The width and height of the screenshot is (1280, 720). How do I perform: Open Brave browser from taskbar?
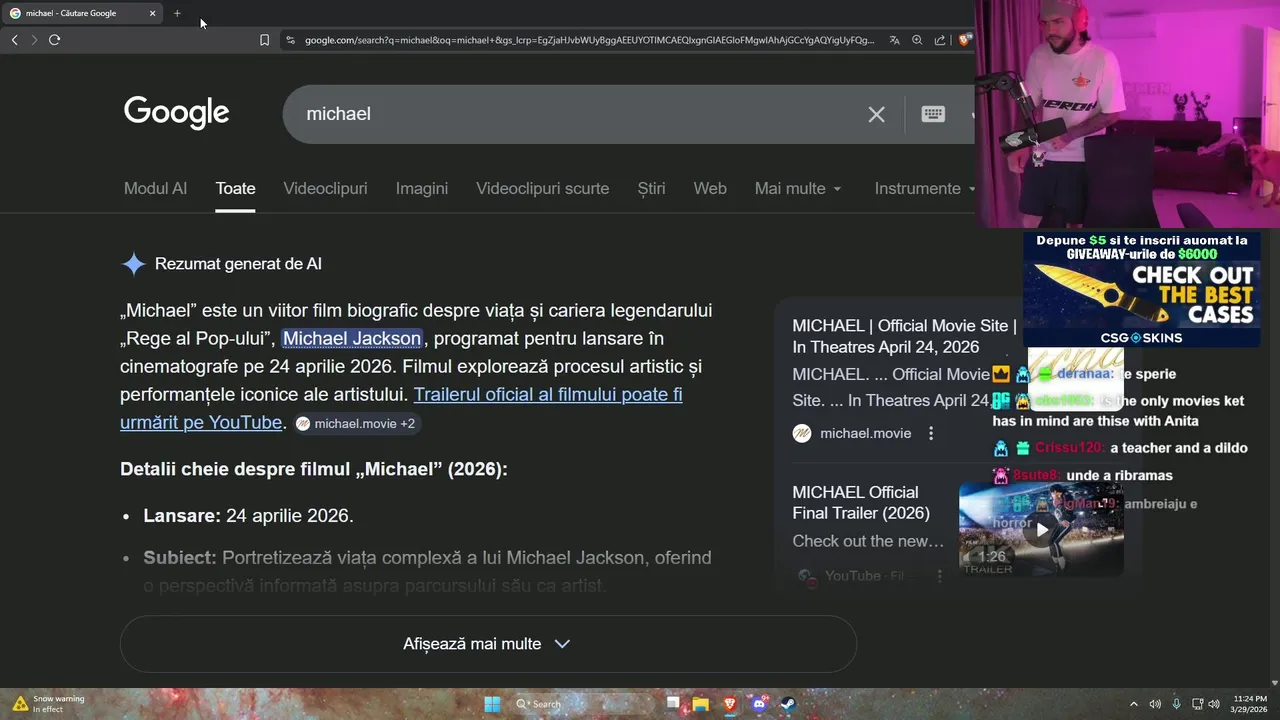point(730,704)
